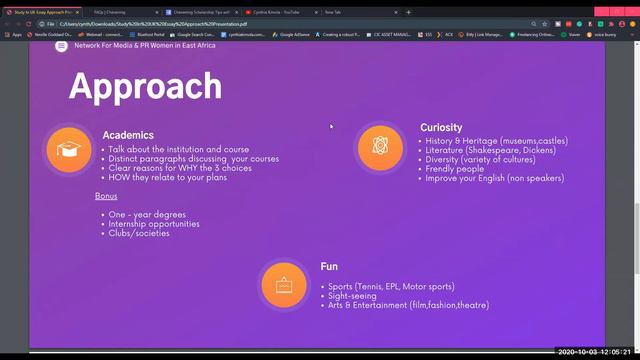Click the PDF vertical scrollbar thumb

(636, 238)
